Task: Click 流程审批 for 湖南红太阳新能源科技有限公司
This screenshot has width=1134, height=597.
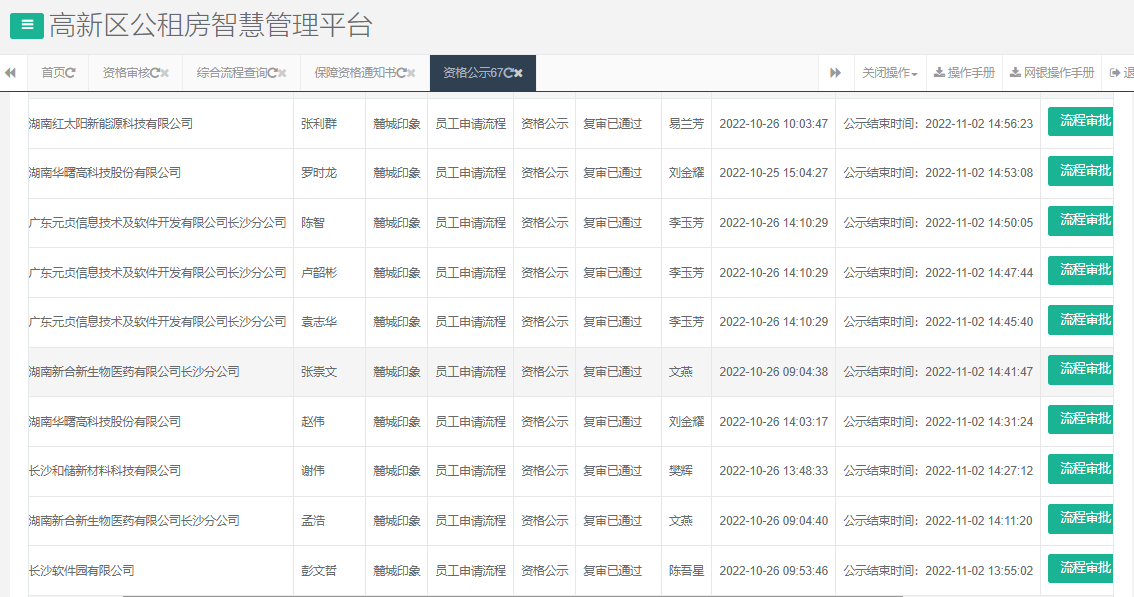Action: (1082, 121)
